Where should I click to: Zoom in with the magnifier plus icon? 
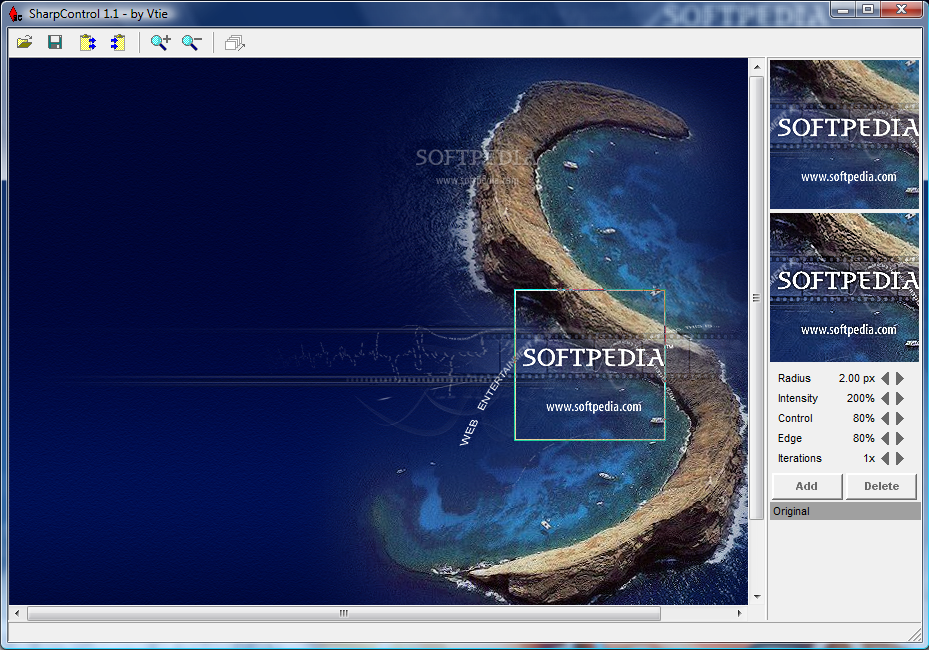(161, 43)
